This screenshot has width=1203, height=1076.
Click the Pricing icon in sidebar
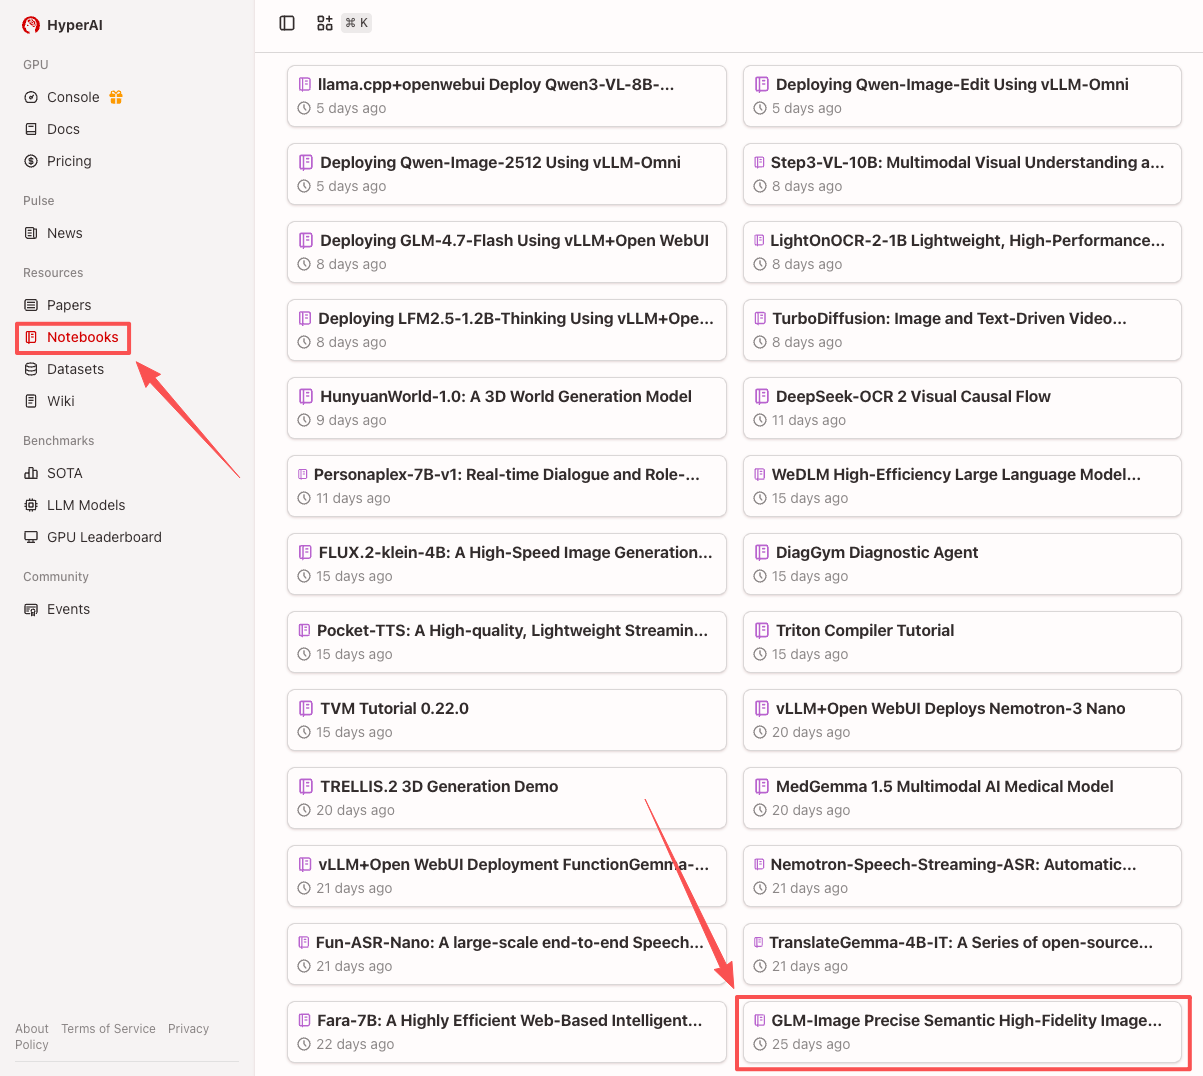(31, 161)
